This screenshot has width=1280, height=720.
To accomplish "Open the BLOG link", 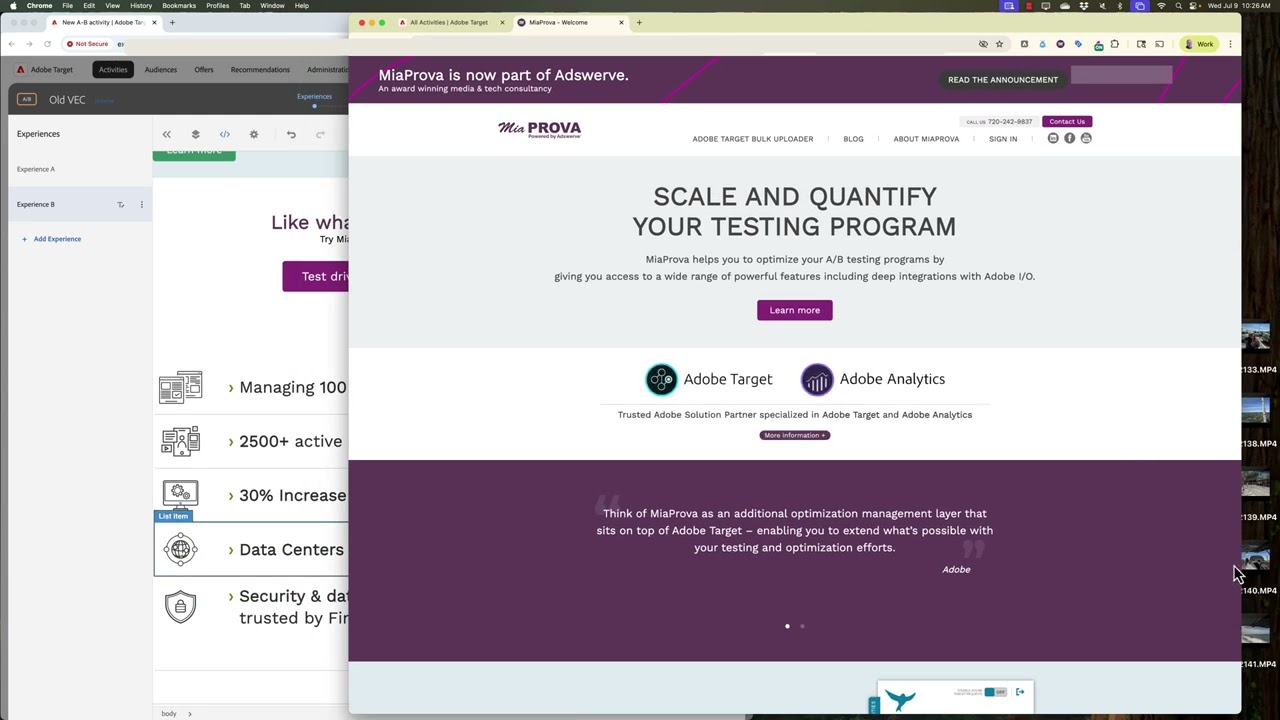I will click(853, 139).
